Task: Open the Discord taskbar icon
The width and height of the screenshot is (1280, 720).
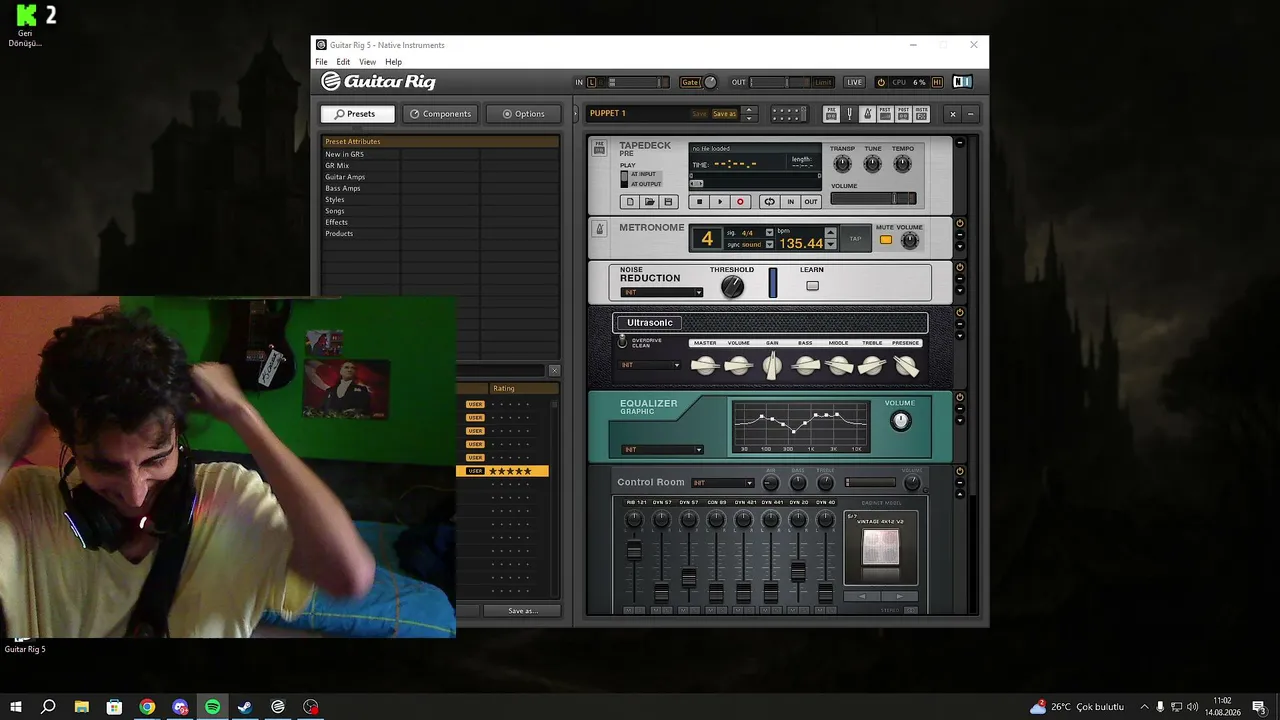Action: click(x=180, y=707)
